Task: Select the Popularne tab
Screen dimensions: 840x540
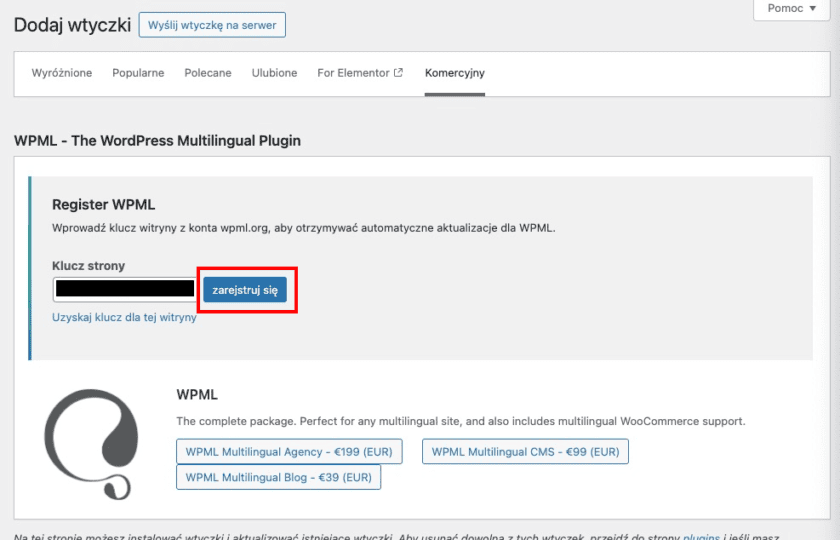Action: coord(138,73)
